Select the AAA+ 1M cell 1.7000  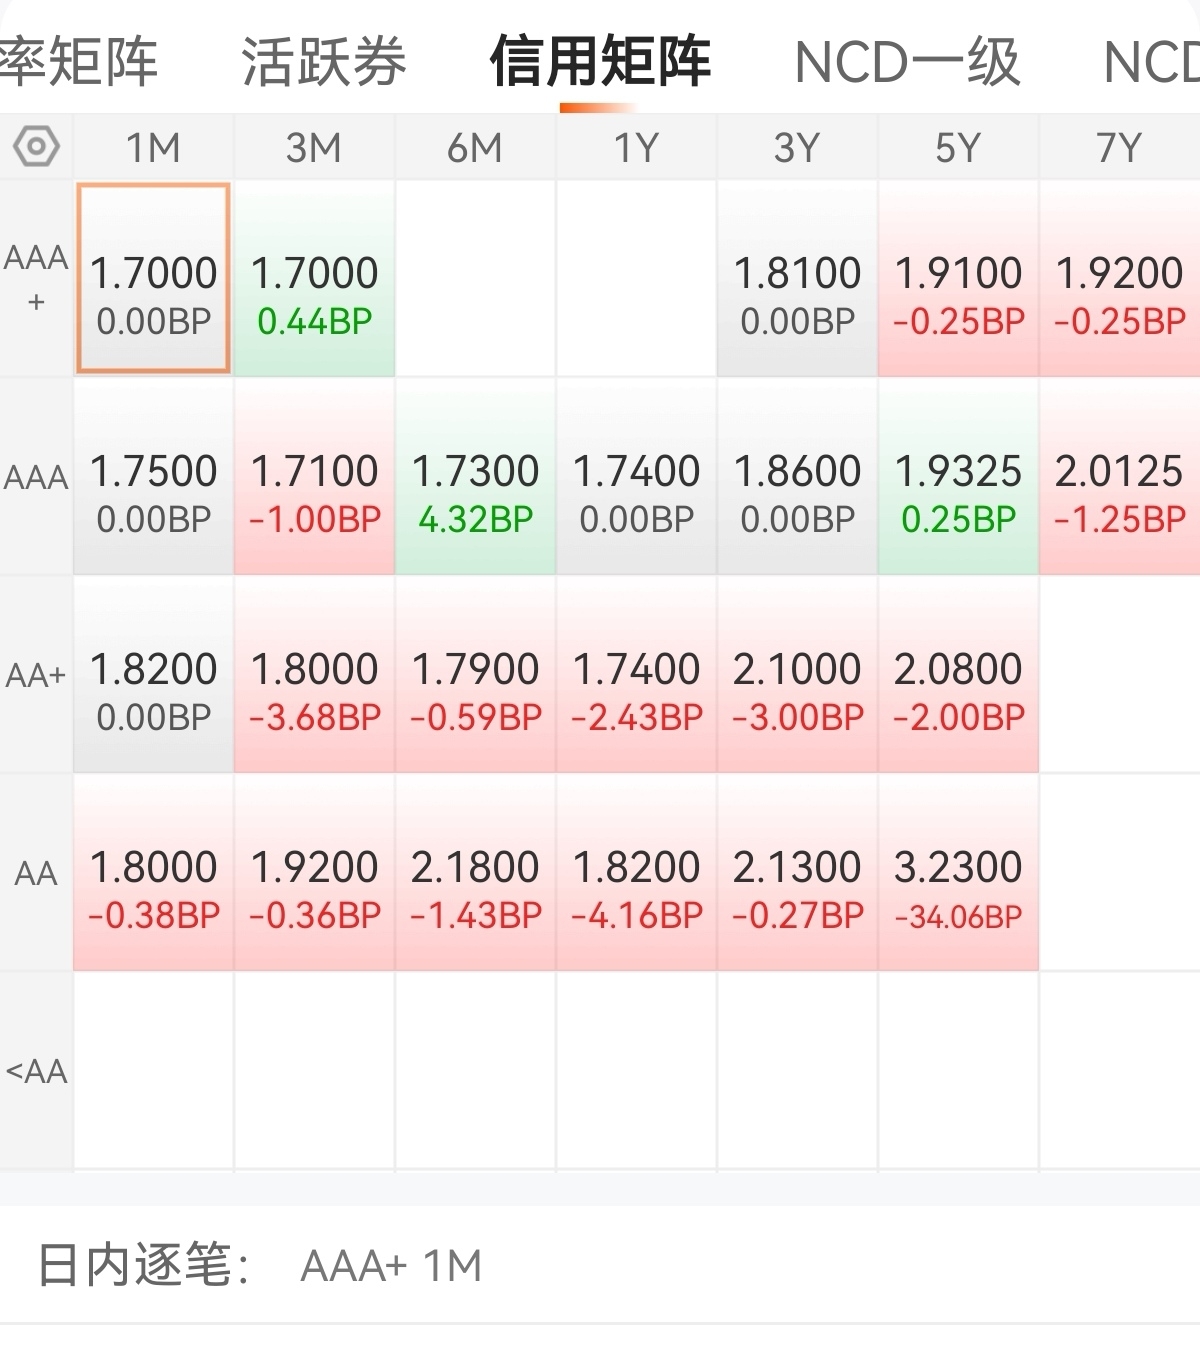click(x=154, y=279)
